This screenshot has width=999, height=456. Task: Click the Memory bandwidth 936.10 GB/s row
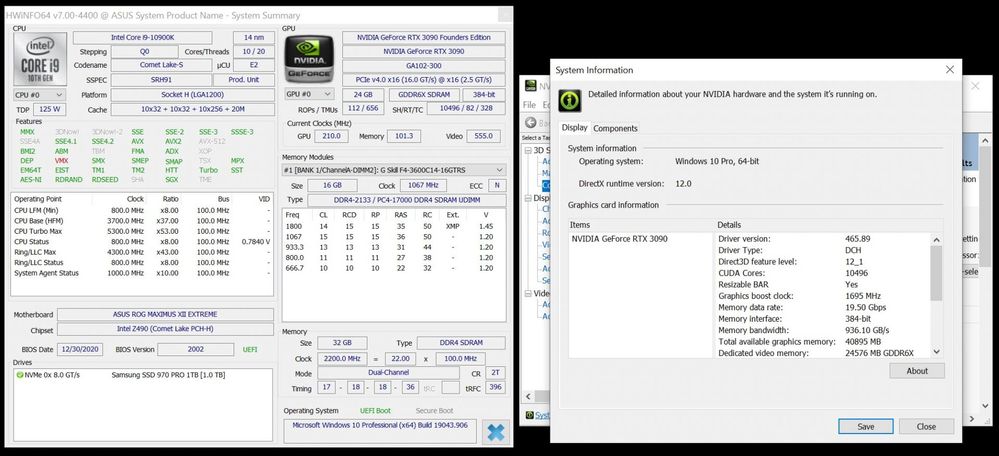point(822,331)
